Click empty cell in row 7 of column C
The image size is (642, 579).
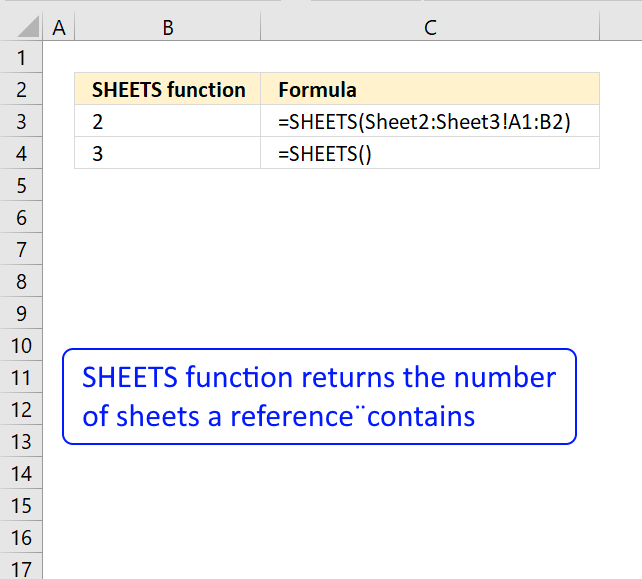click(430, 249)
